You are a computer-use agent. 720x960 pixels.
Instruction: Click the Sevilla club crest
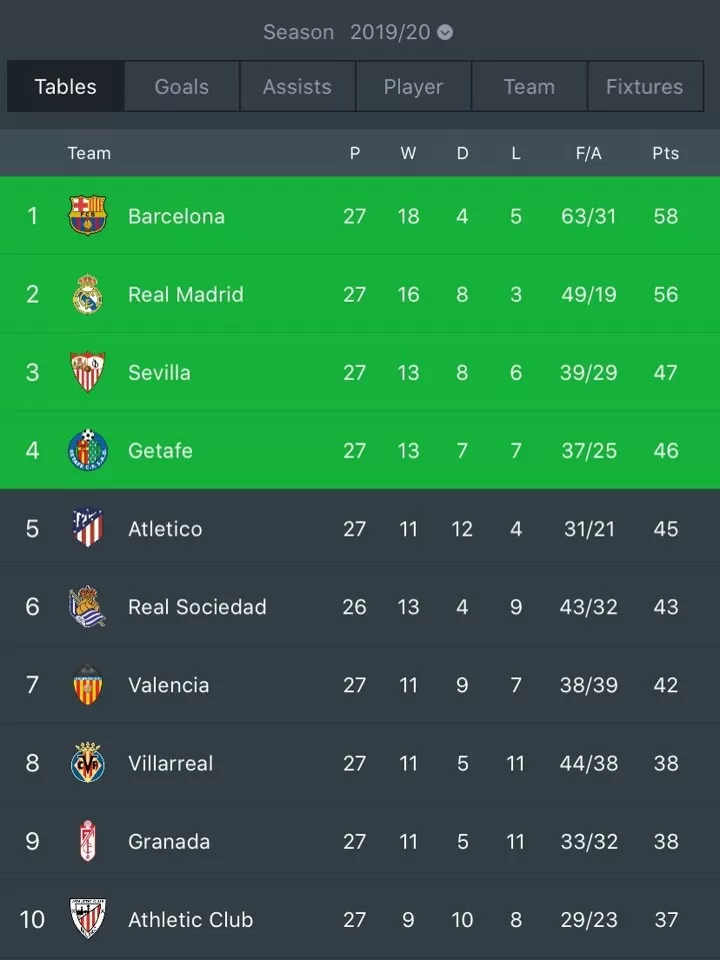pyautogui.click(x=88, y=372)
